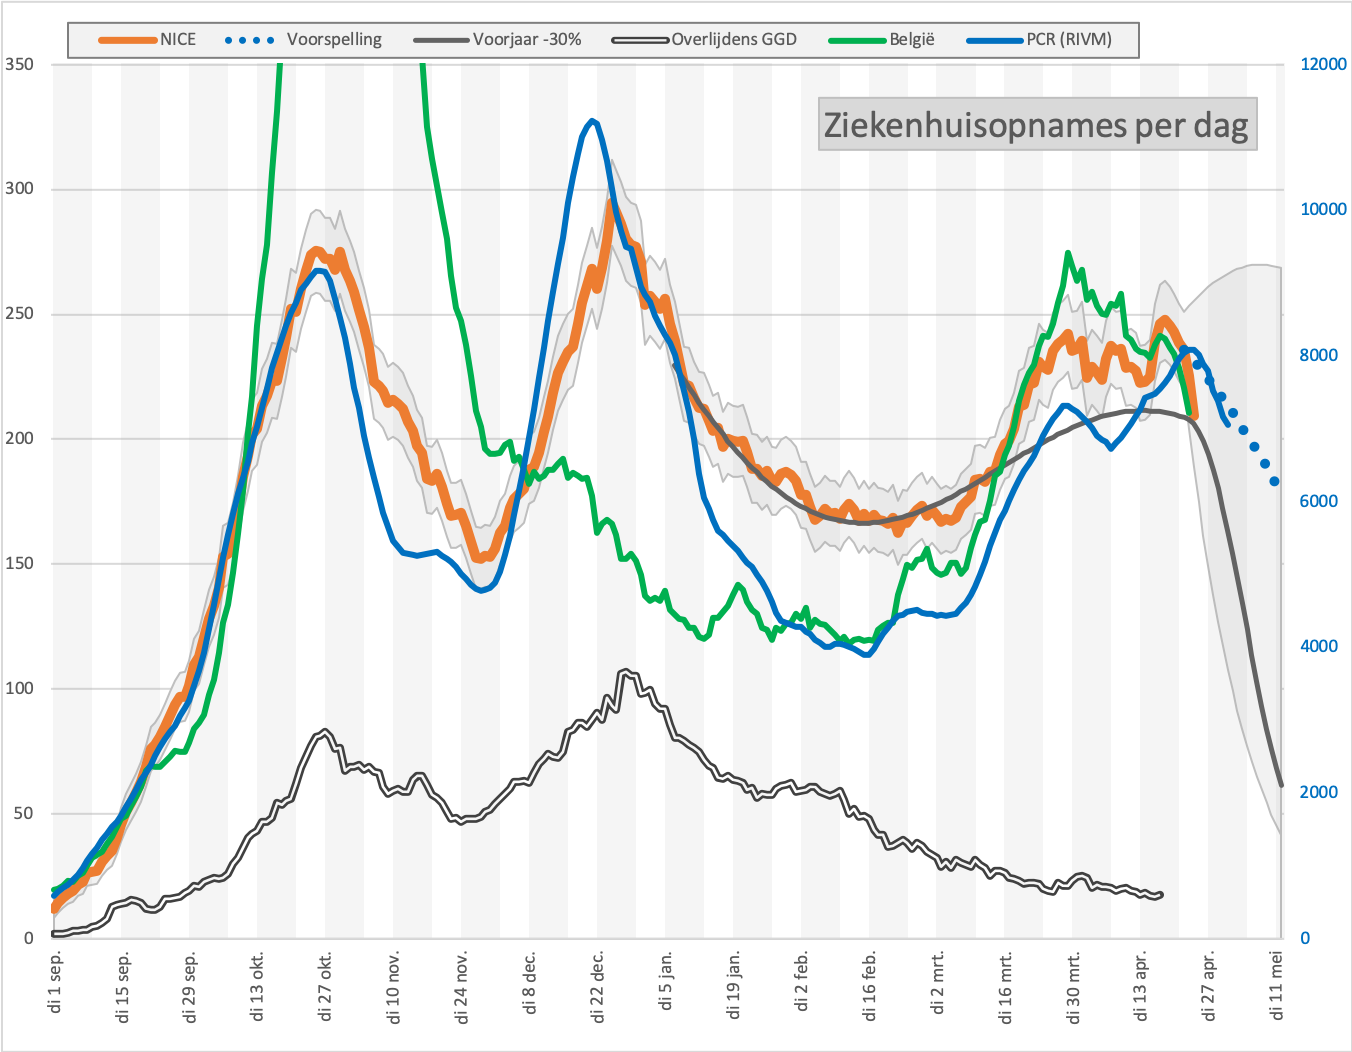Image resolution: width=1352 pixels, height=1052 pixels.
Task: Select the Voorjaar -30% legend entry
Action: coord(526,40)
